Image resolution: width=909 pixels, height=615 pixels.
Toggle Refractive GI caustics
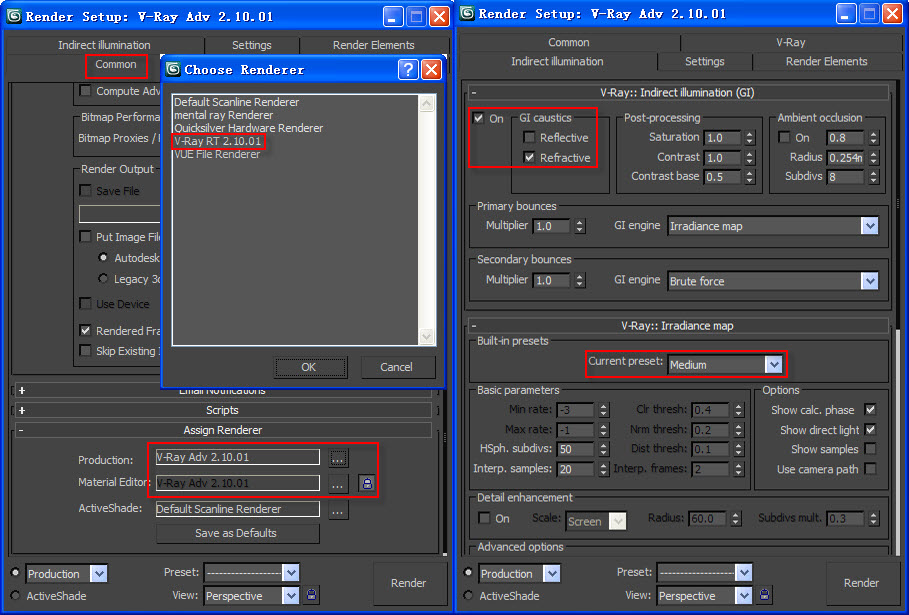529,157
